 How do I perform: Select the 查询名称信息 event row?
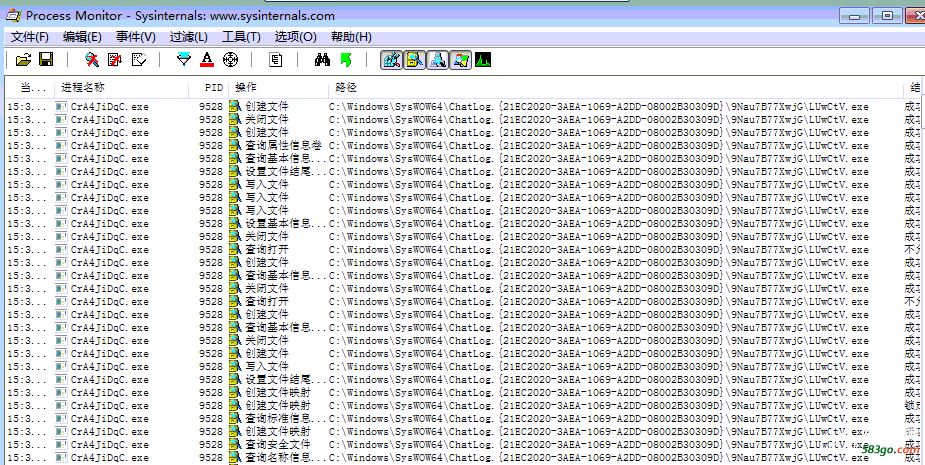pos(463,457)
